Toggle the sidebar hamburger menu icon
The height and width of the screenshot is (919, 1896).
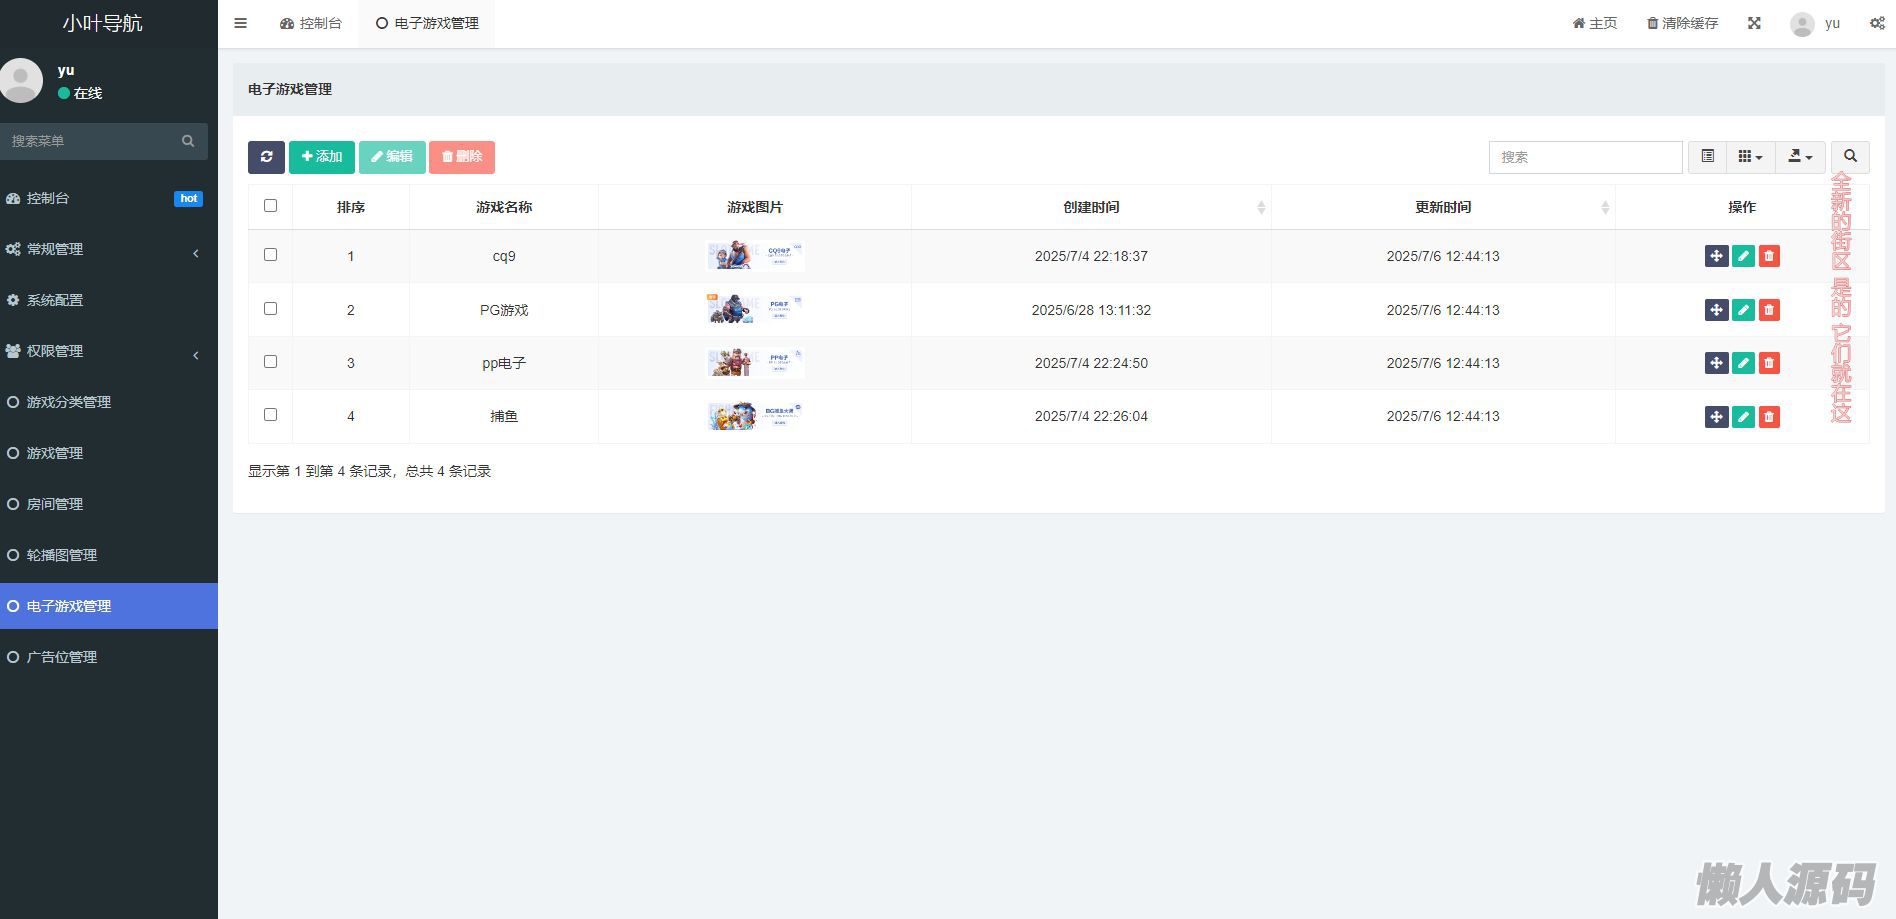click(x=240, y=23)
